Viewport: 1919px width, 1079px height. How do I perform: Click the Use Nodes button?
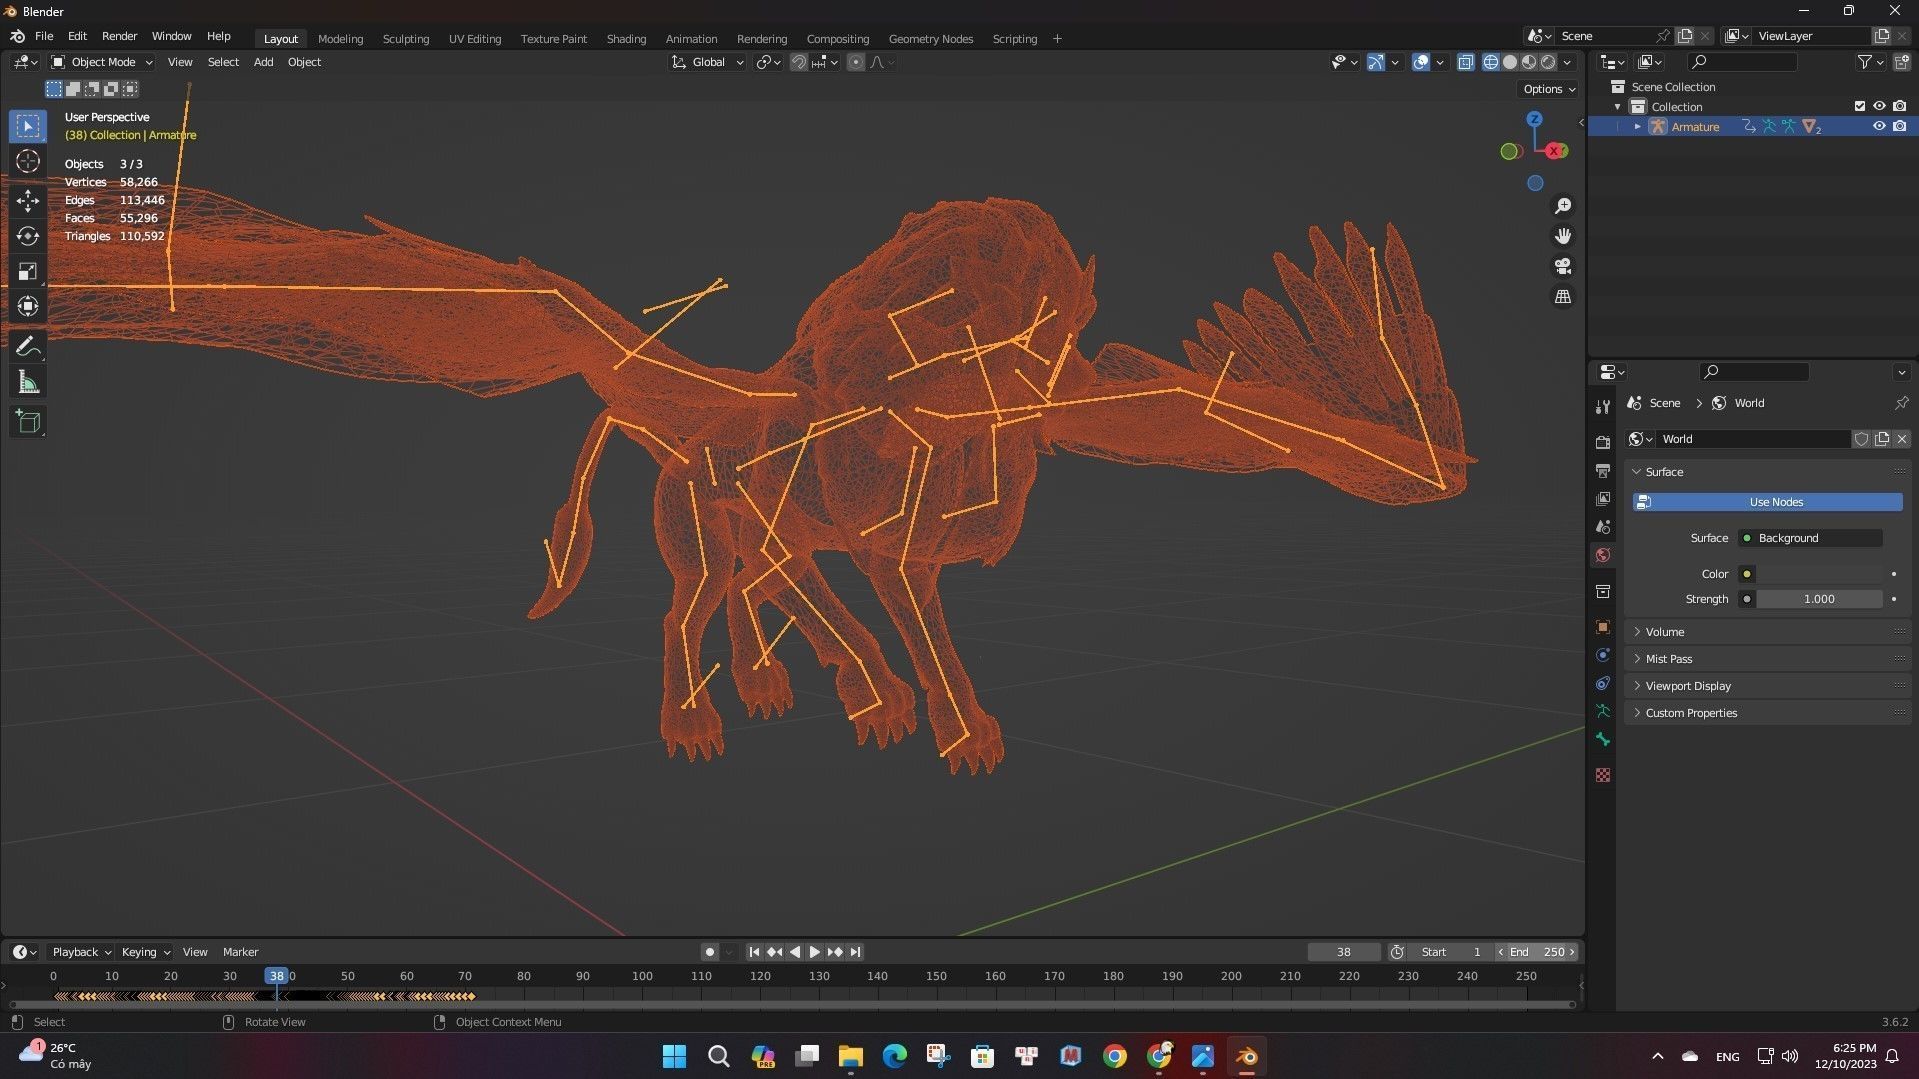(1767, 502)
